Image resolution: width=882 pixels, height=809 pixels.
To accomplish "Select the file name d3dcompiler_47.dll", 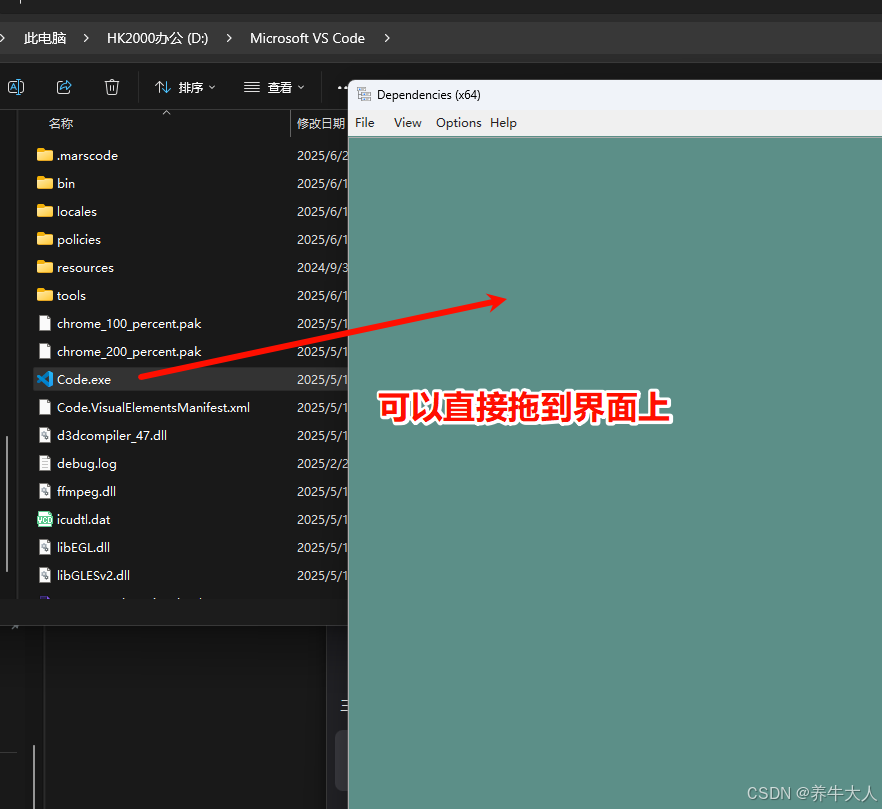I will pos(112,435).
